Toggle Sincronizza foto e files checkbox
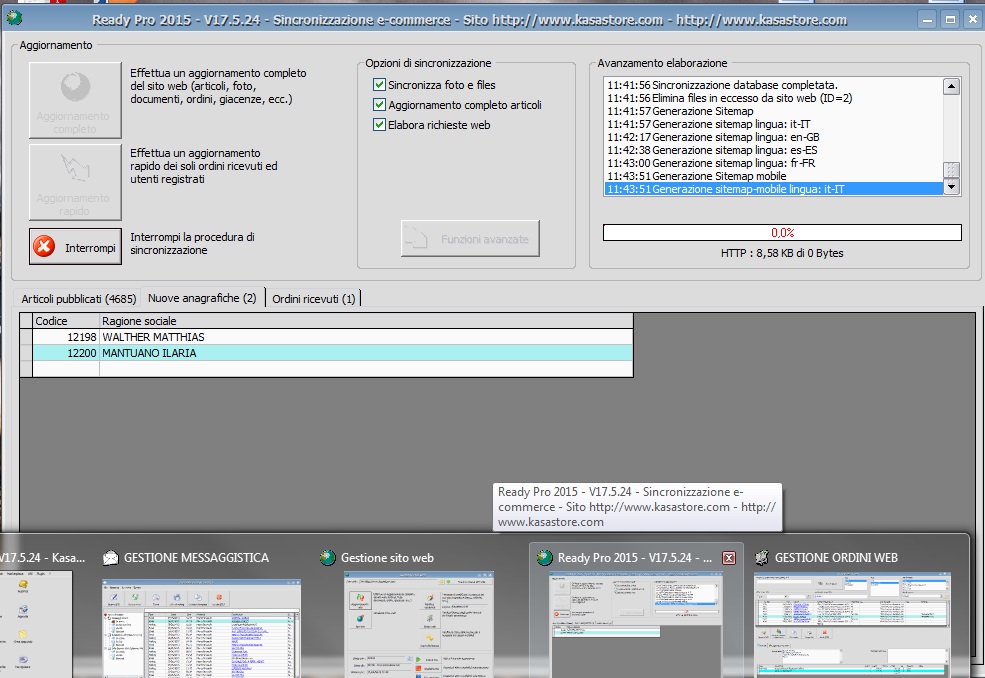 pos(379,84)
